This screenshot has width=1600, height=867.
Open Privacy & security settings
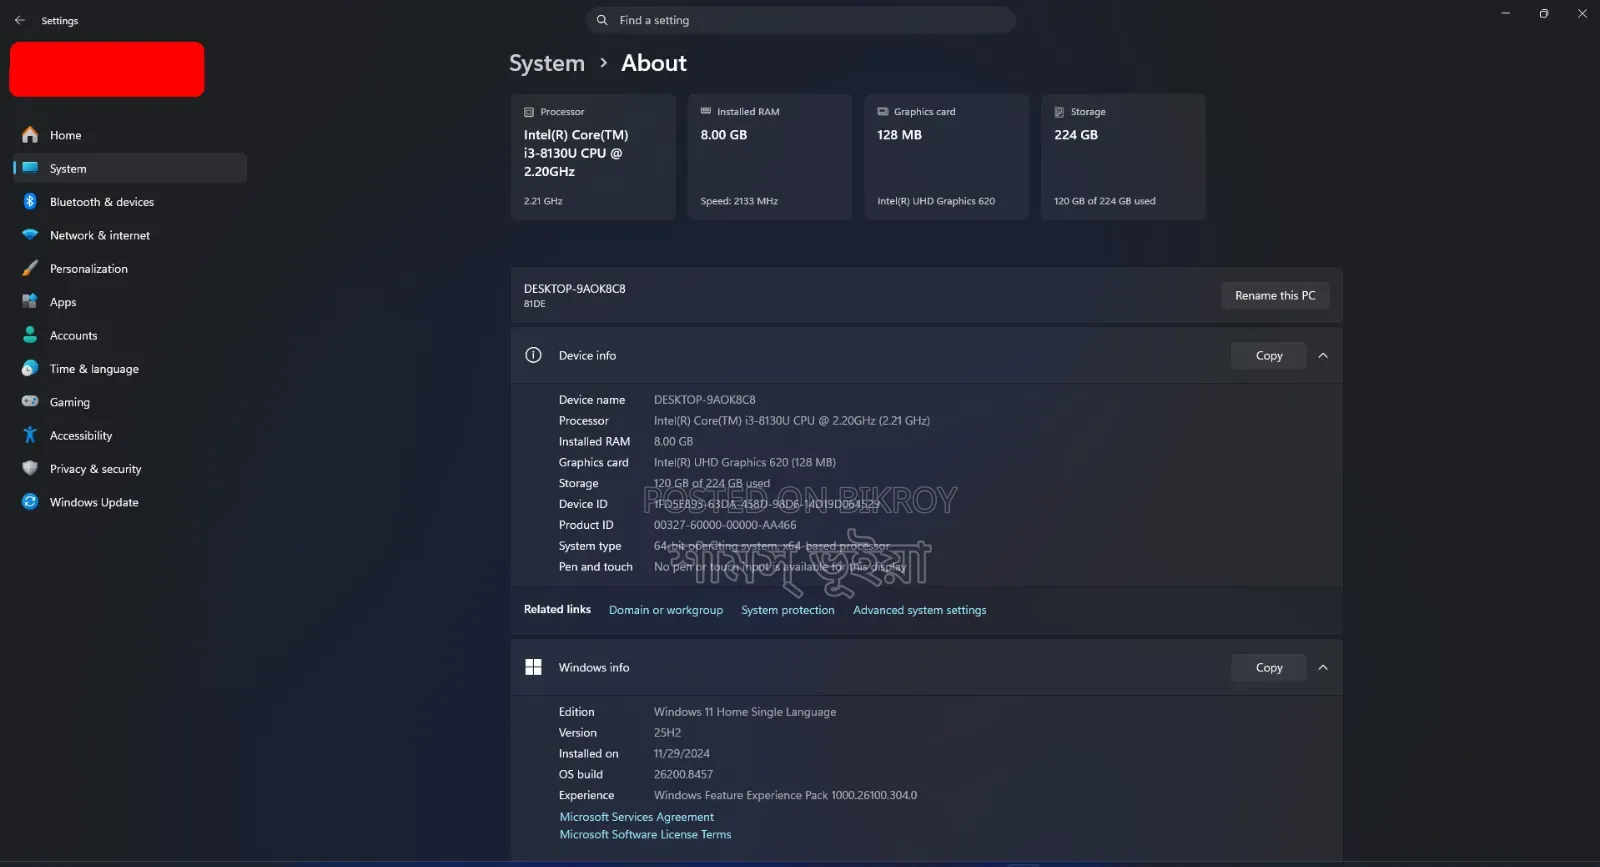coord(130,468)
